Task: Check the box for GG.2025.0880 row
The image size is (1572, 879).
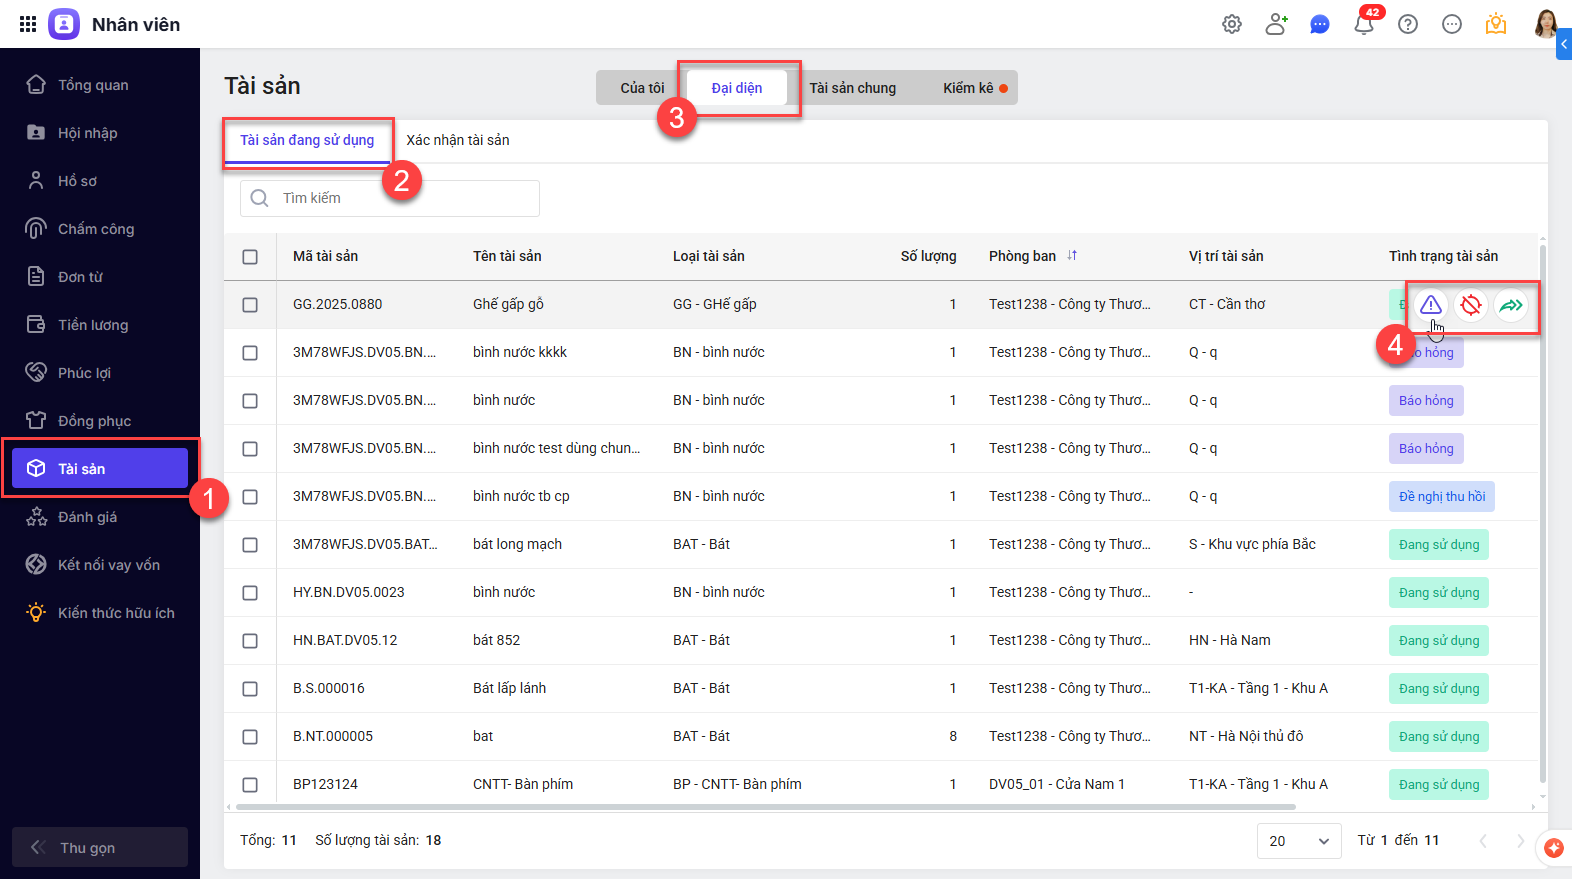Action: pos(250,305)
